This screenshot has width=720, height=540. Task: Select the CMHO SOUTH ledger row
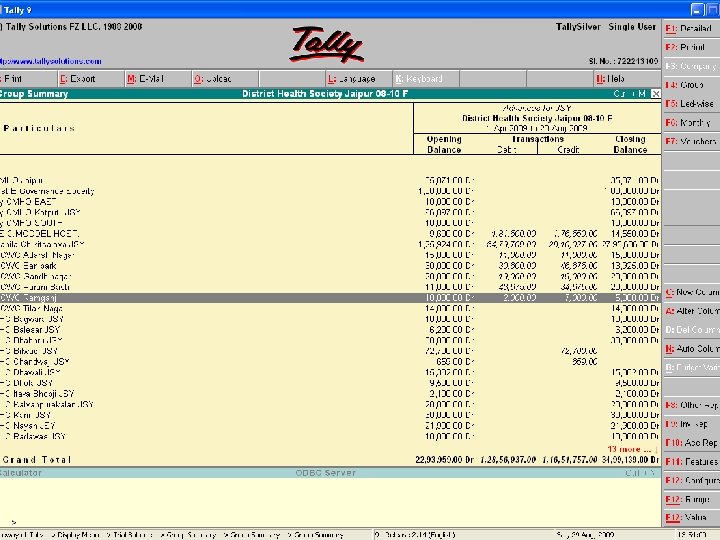pos(330,223)
